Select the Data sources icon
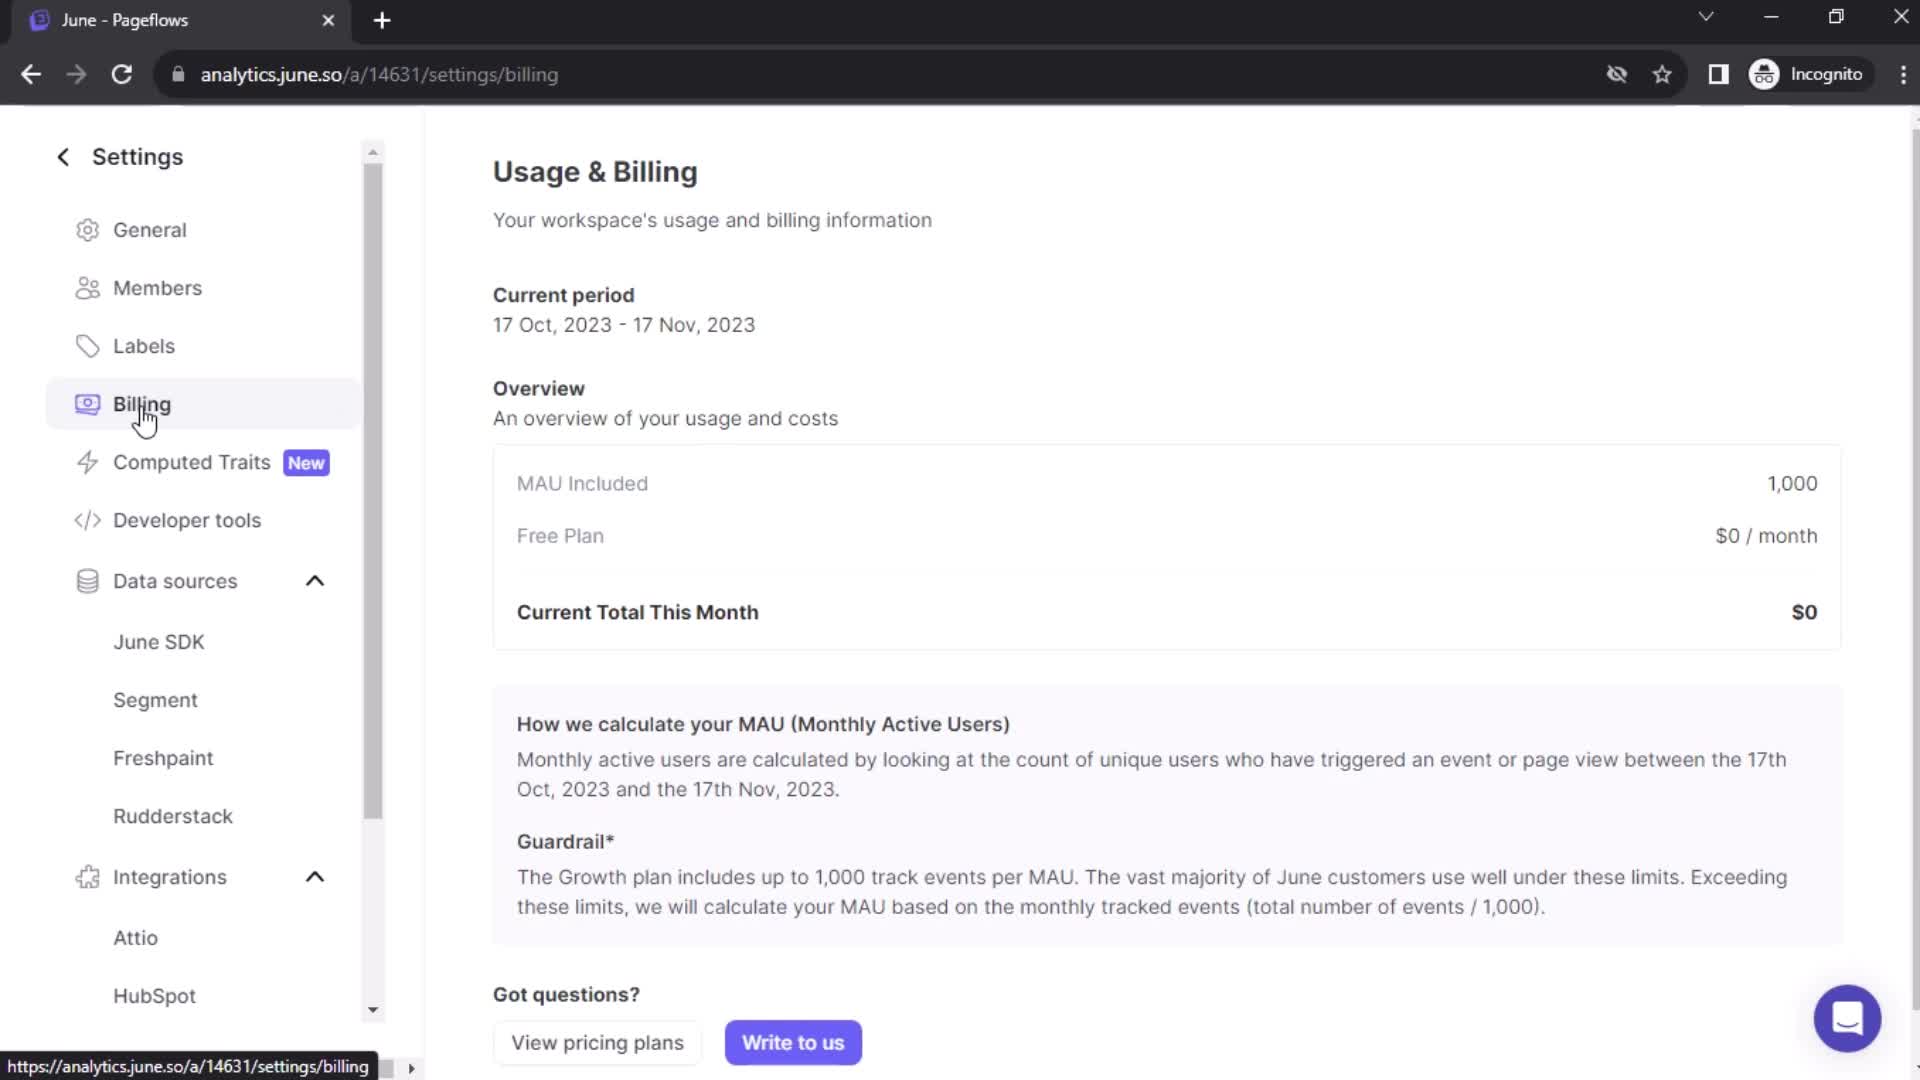This screenshot has width=1920, height=1080. click(87, 580)
